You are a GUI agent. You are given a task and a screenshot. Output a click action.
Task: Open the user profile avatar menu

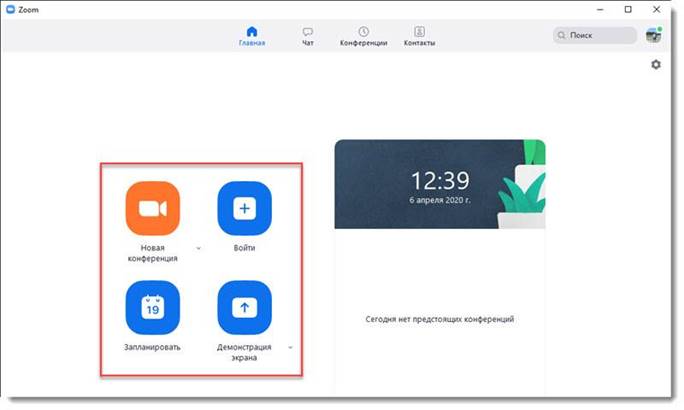point(653,35)
